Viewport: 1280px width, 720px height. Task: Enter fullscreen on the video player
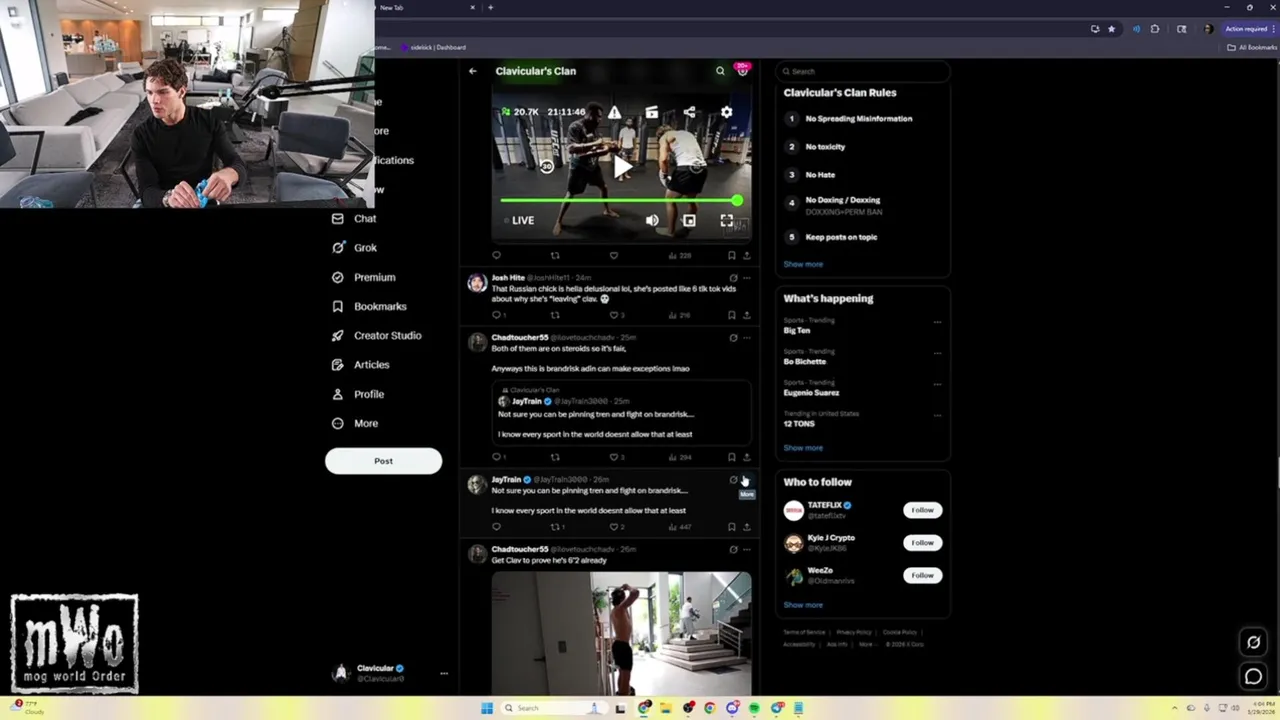[x=727, y=220]
